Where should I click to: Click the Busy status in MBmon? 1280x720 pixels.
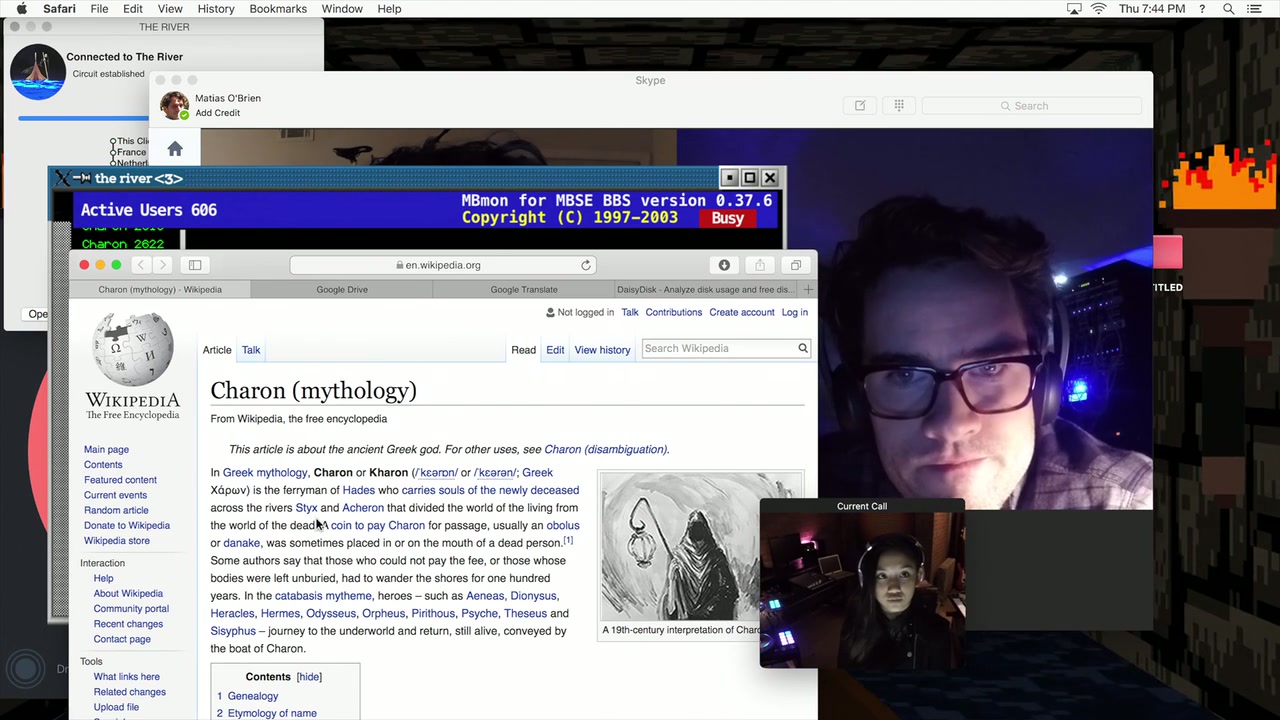tap(728, 218)
